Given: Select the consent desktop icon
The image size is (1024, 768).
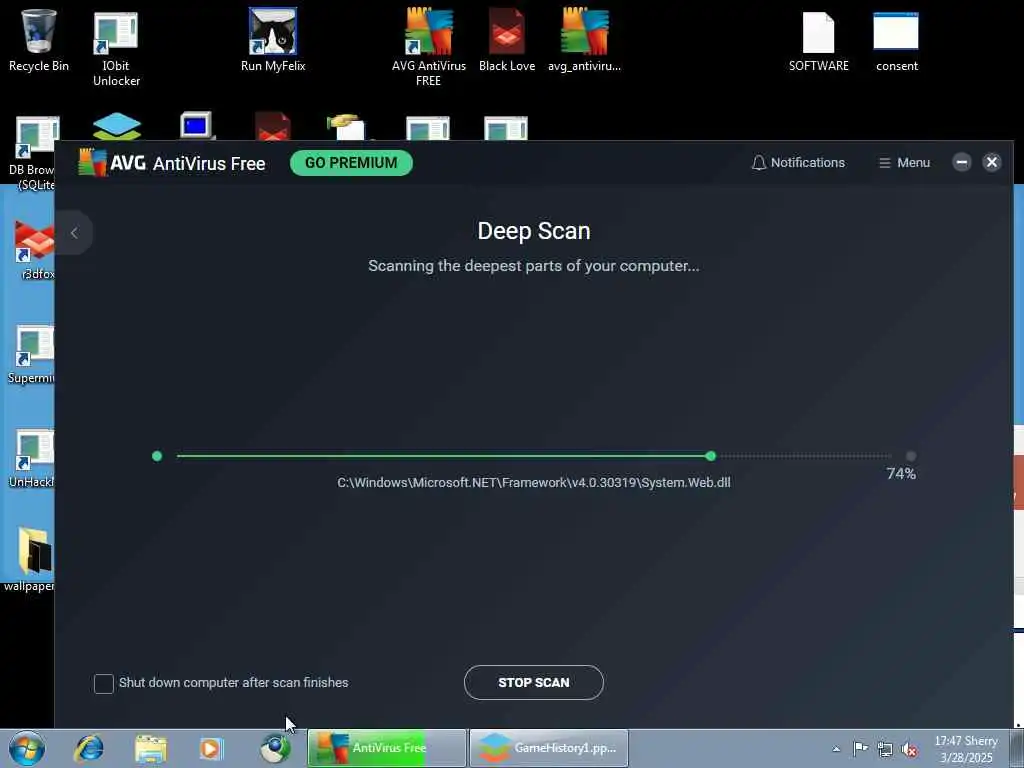Looking at the screenshot, I should [896, 42].
